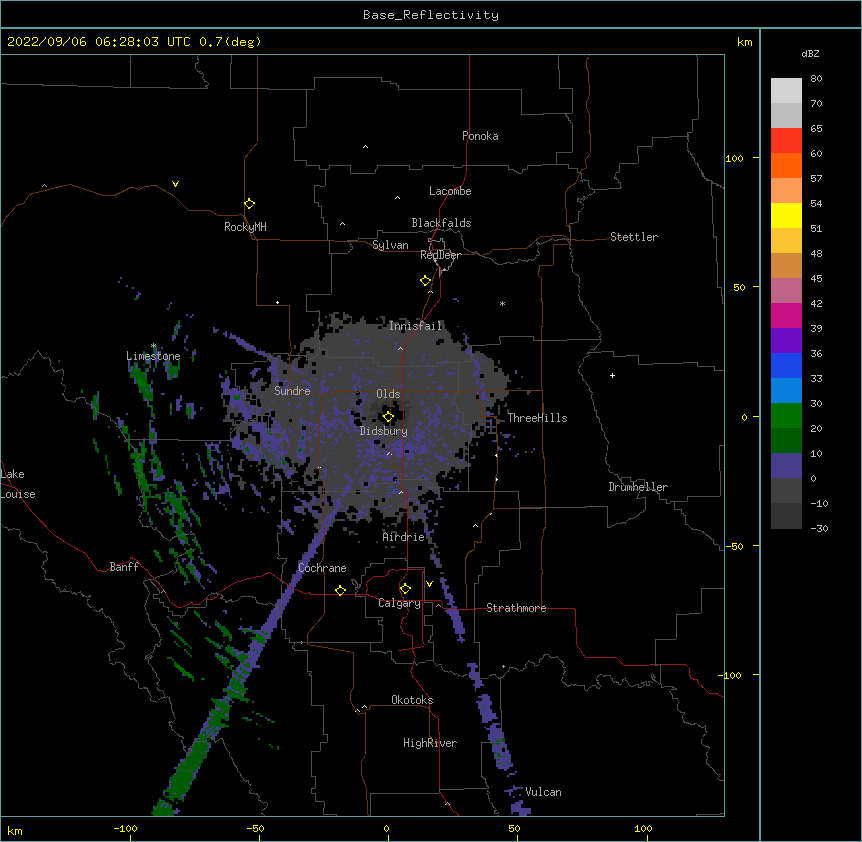Click the asterisk marker east of Innisfail

[x=502, y=303]
